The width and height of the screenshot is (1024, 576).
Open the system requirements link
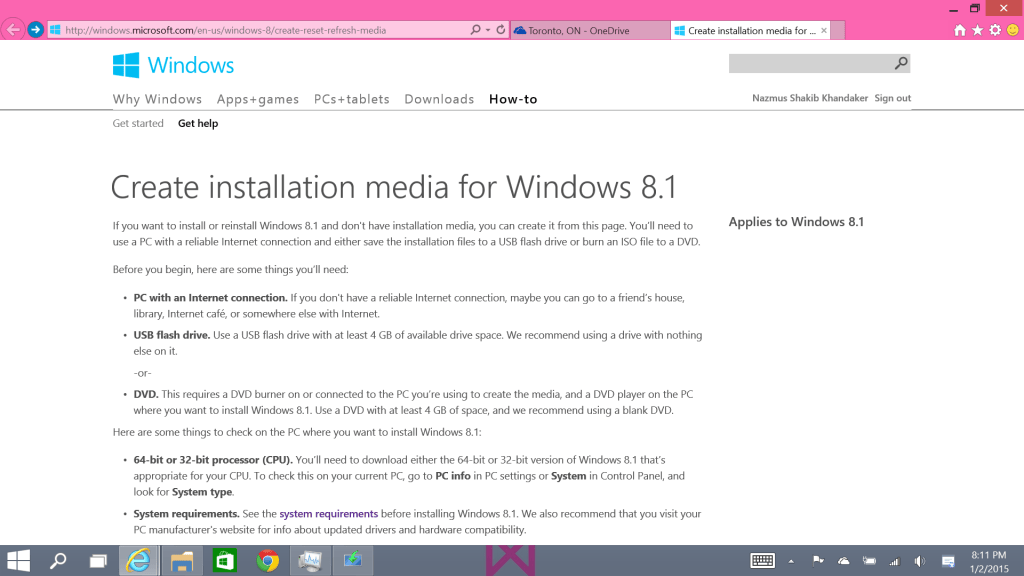point(328,514)
